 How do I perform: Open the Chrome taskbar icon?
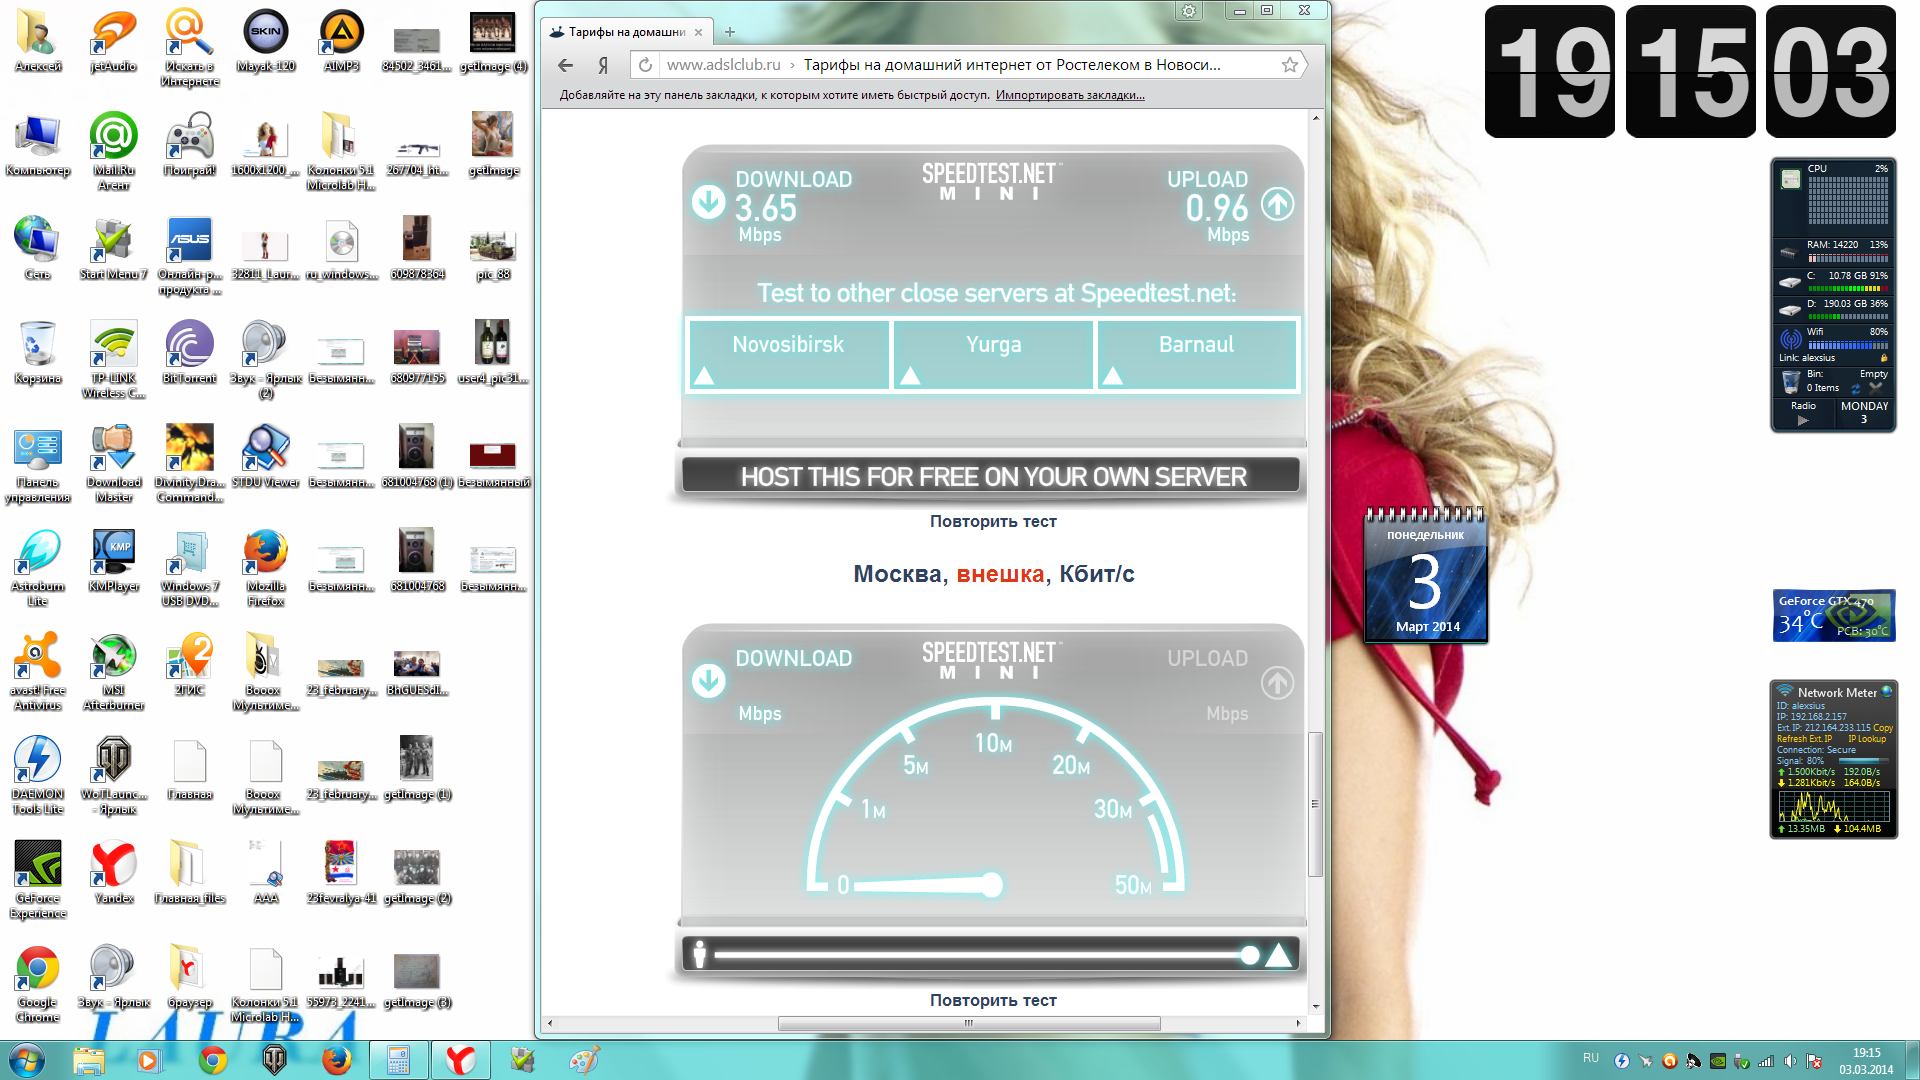click(x=212, y=1060)
